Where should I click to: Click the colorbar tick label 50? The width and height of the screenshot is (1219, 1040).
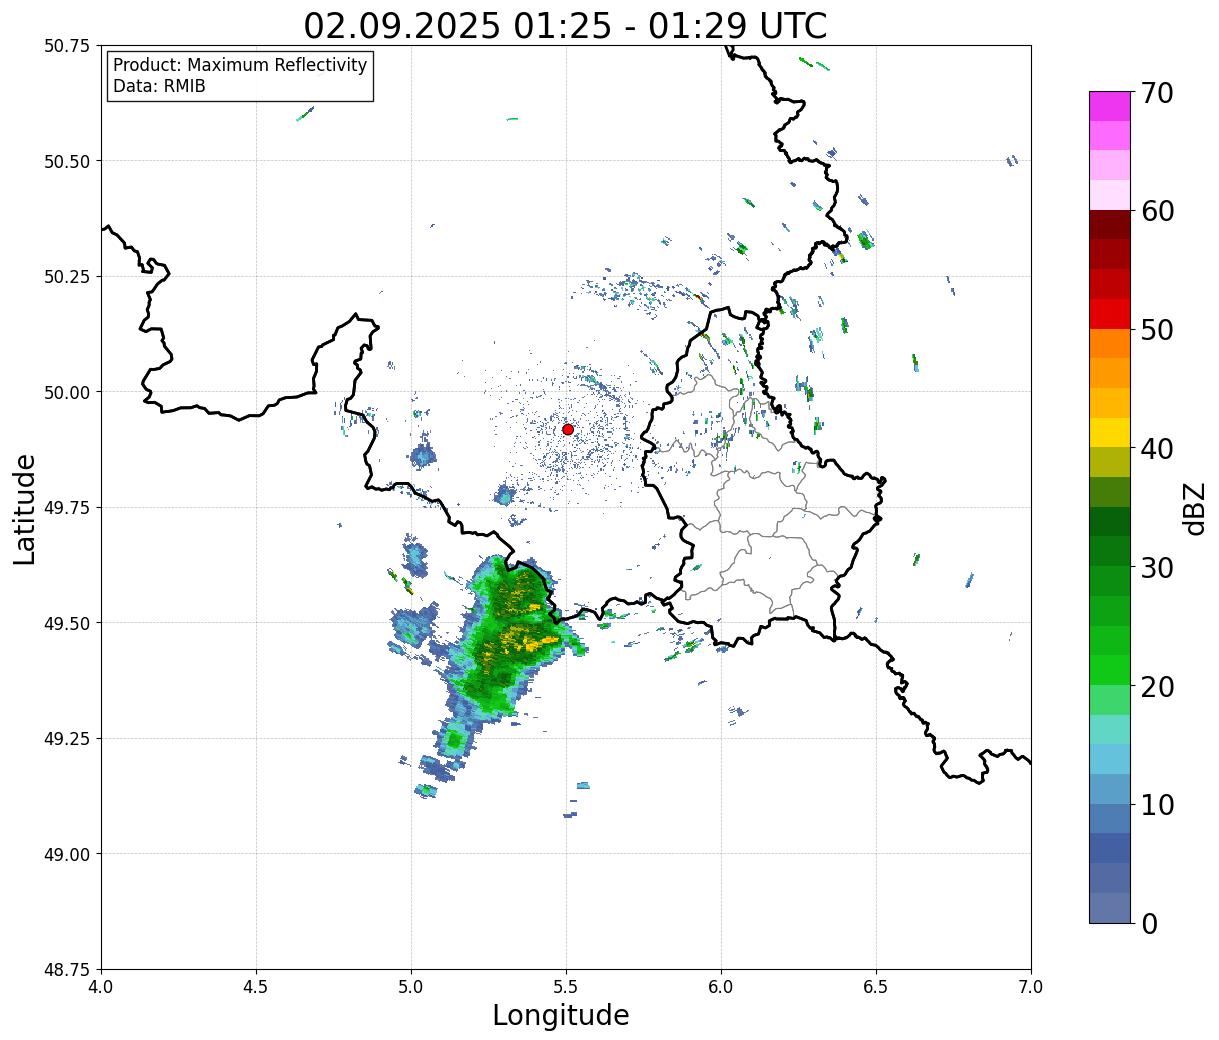(1156, 329)
